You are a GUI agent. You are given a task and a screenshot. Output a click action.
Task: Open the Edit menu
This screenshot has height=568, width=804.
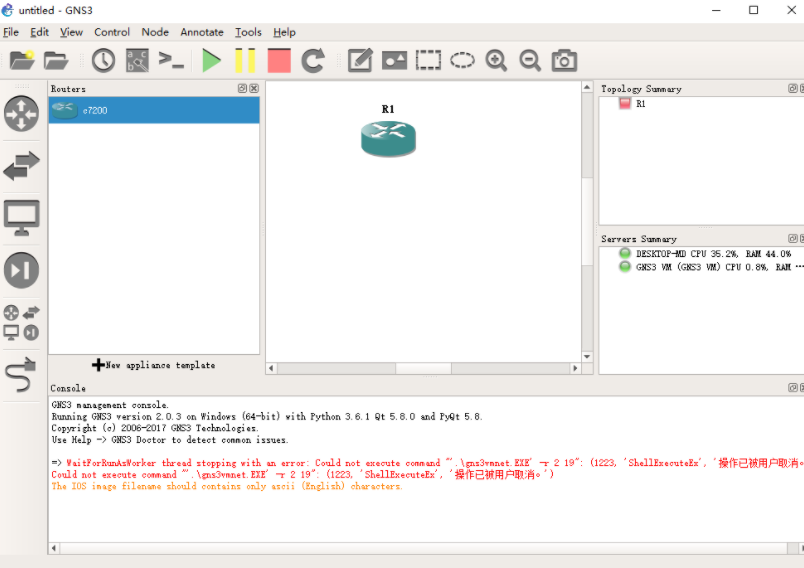(39, 32)
